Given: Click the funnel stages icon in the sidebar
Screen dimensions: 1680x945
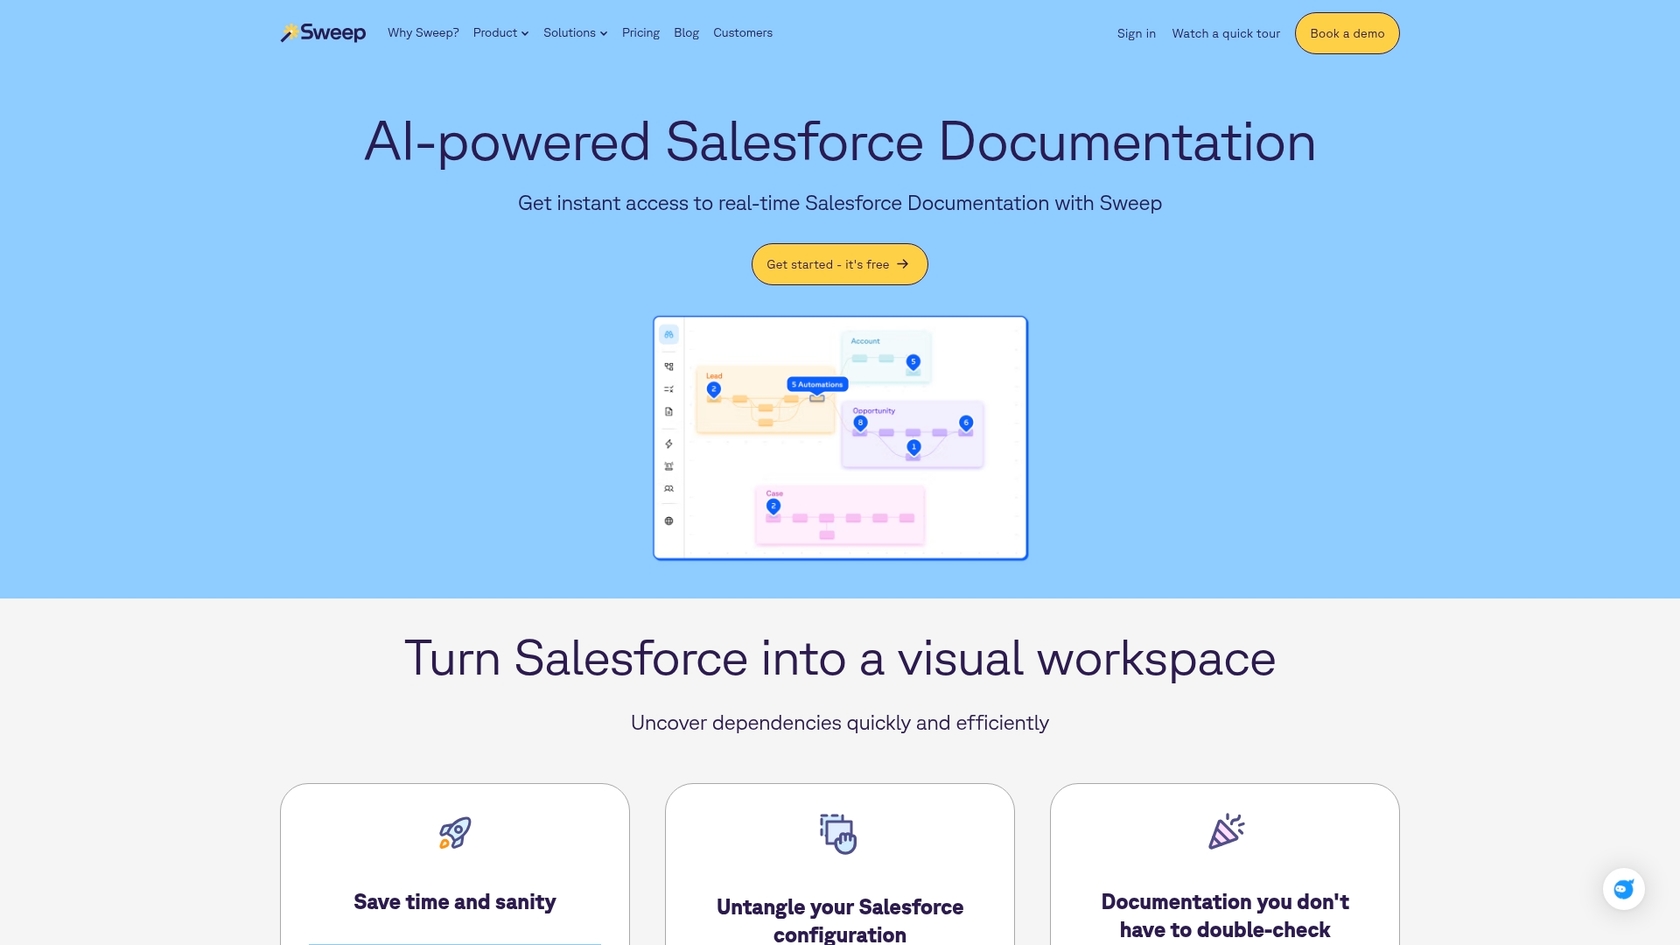Looking at the screenshot, I should click(x=668, y=466).
